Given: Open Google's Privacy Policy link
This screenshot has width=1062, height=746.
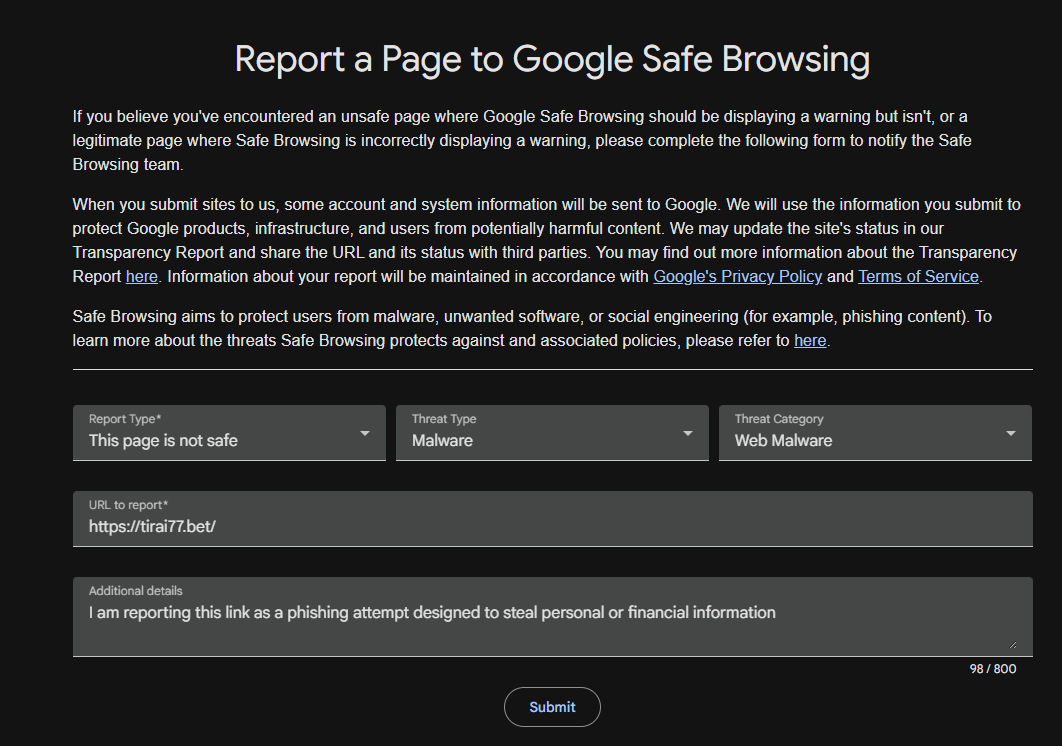Looking at the screenshot, I should point(738,276).
